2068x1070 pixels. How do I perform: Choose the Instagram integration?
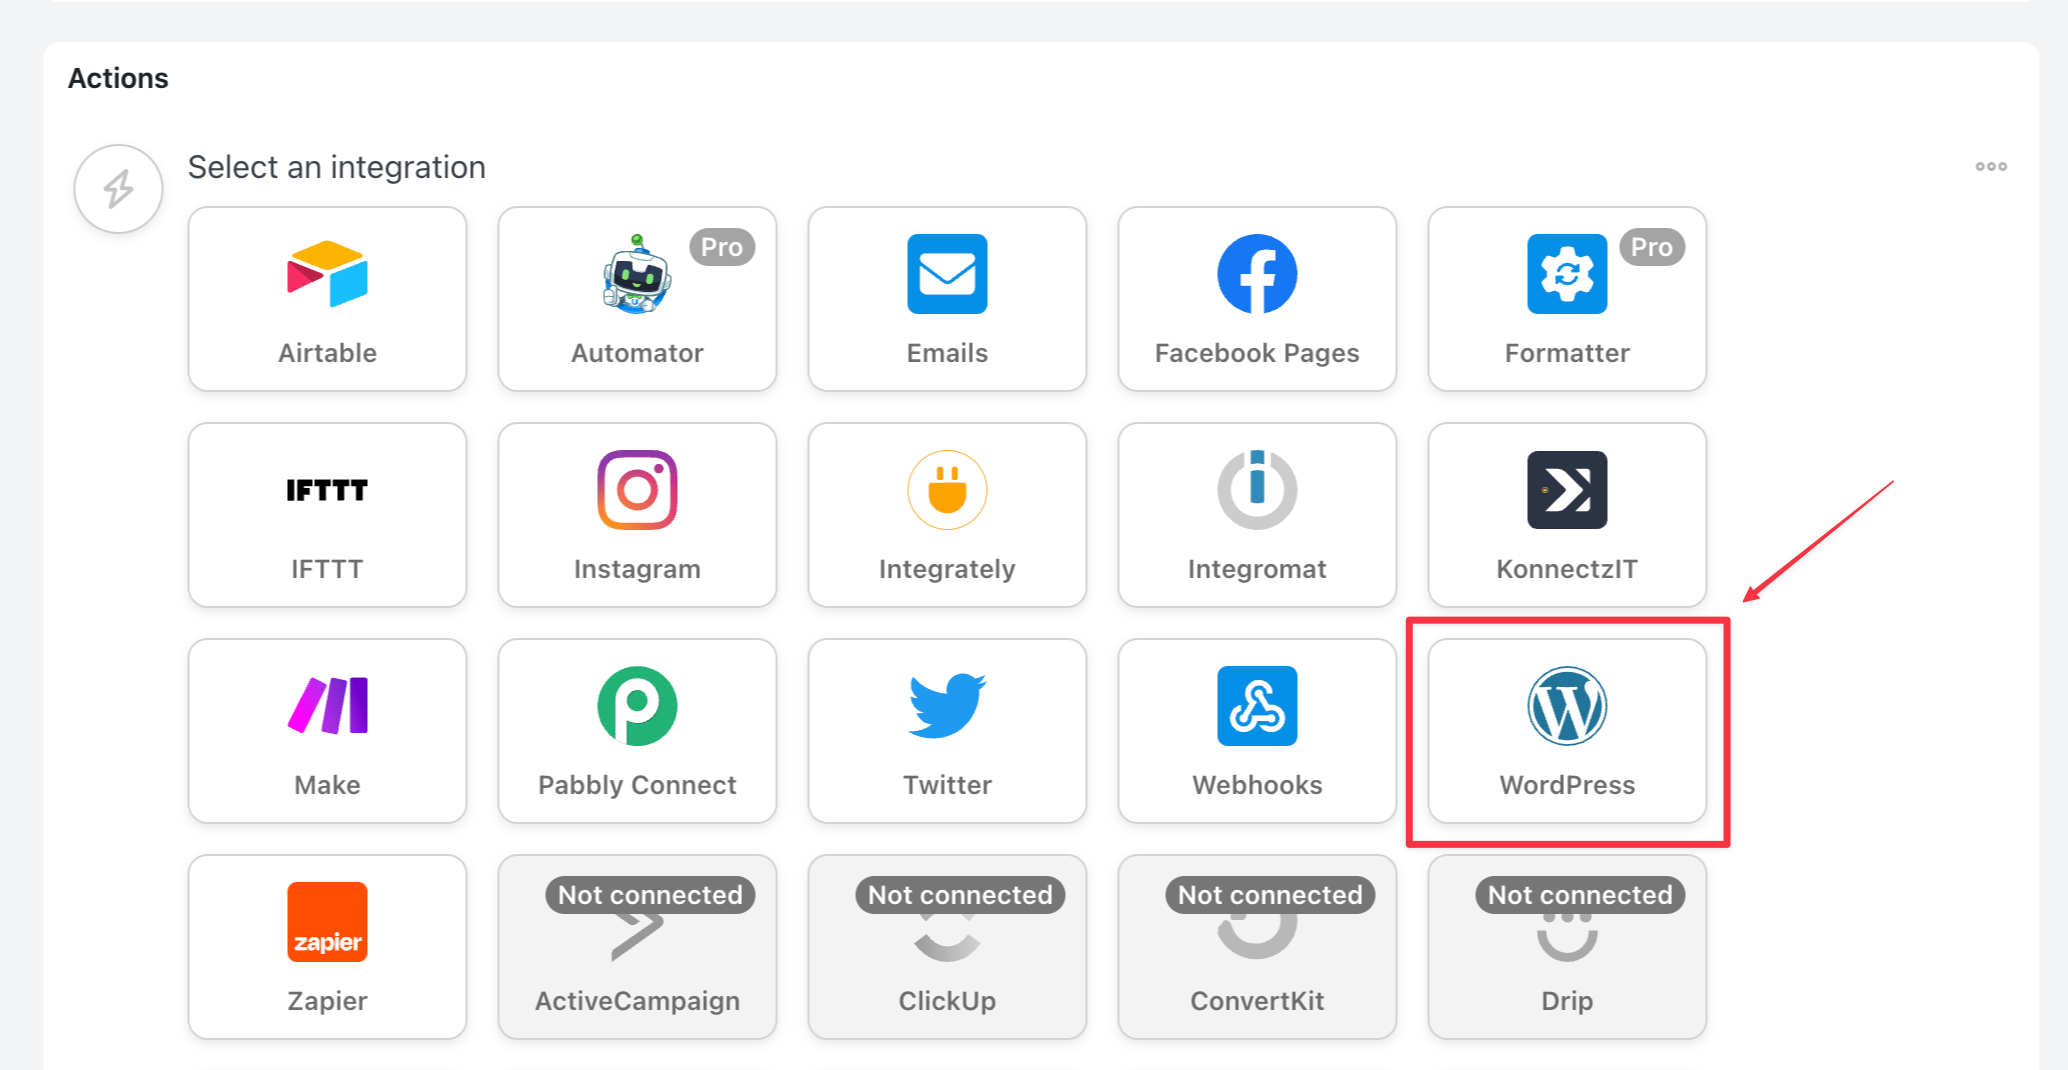coord(637,515)
